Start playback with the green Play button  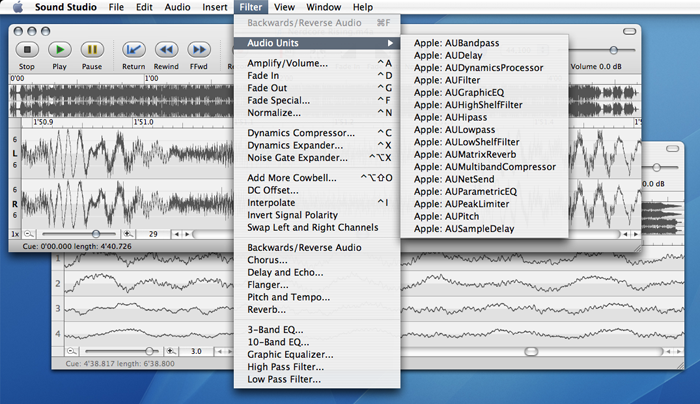[x=59, y=50]
